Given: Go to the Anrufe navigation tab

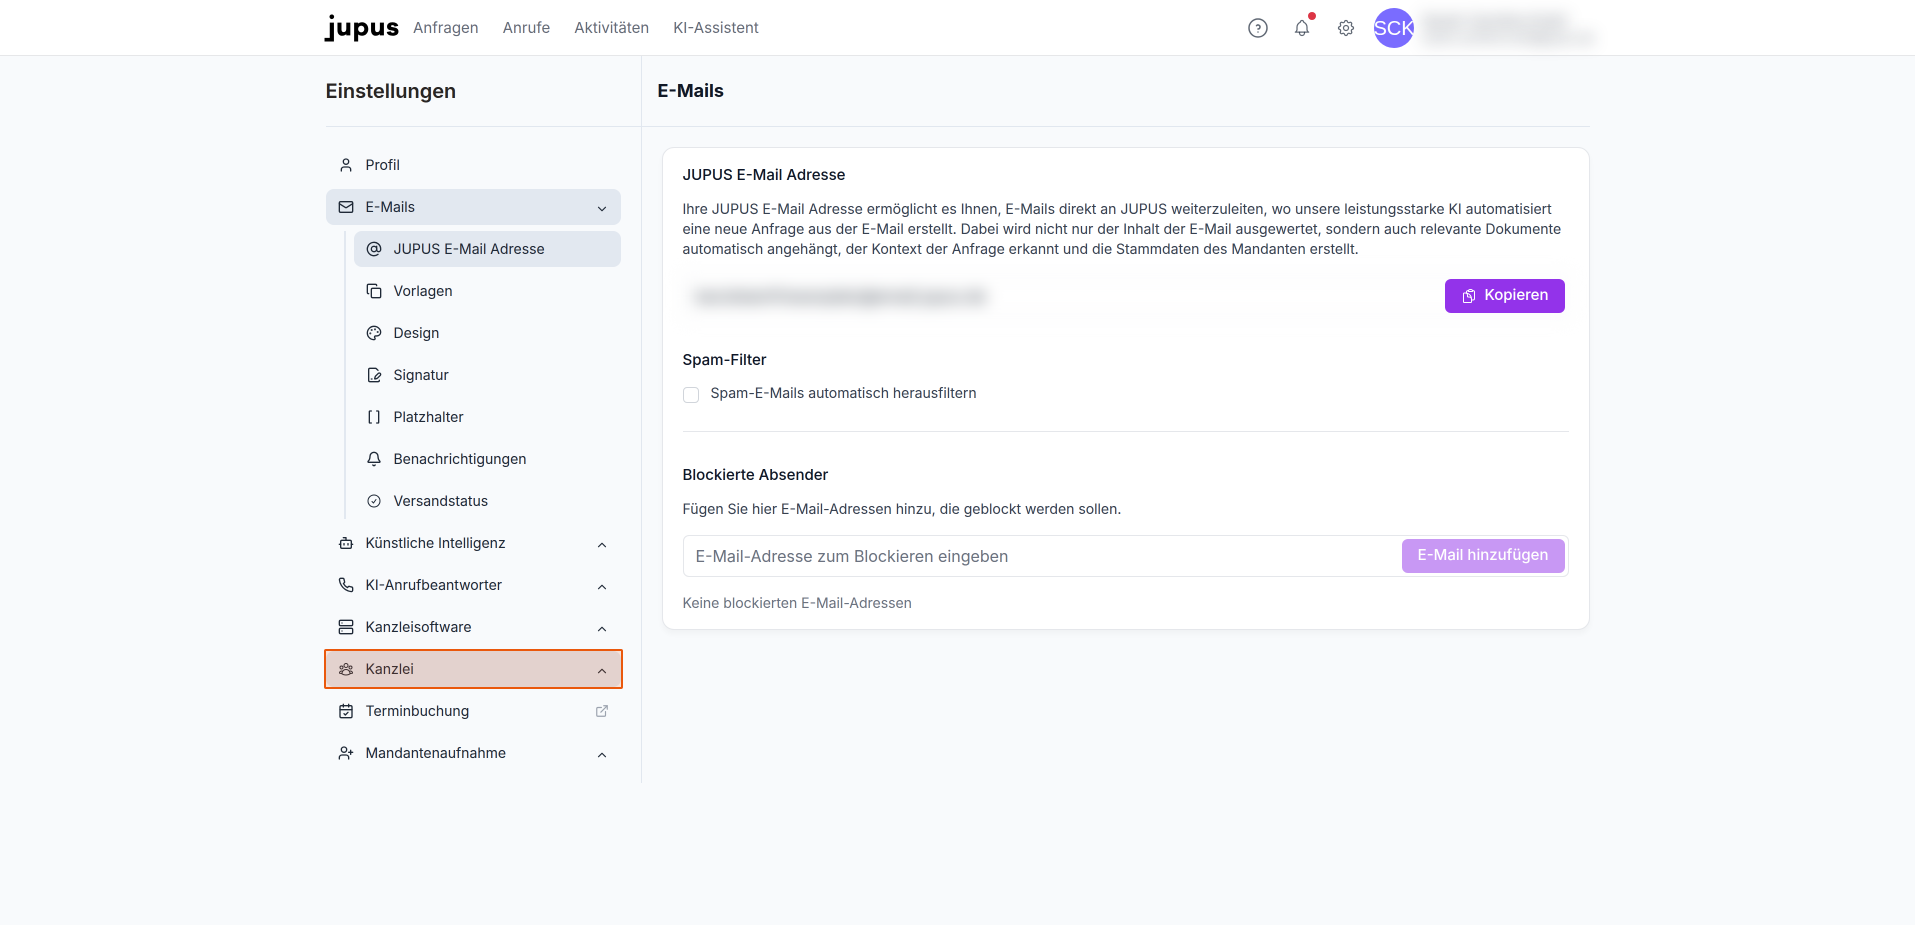Looking at the screenshot, I should pos(526,28).
